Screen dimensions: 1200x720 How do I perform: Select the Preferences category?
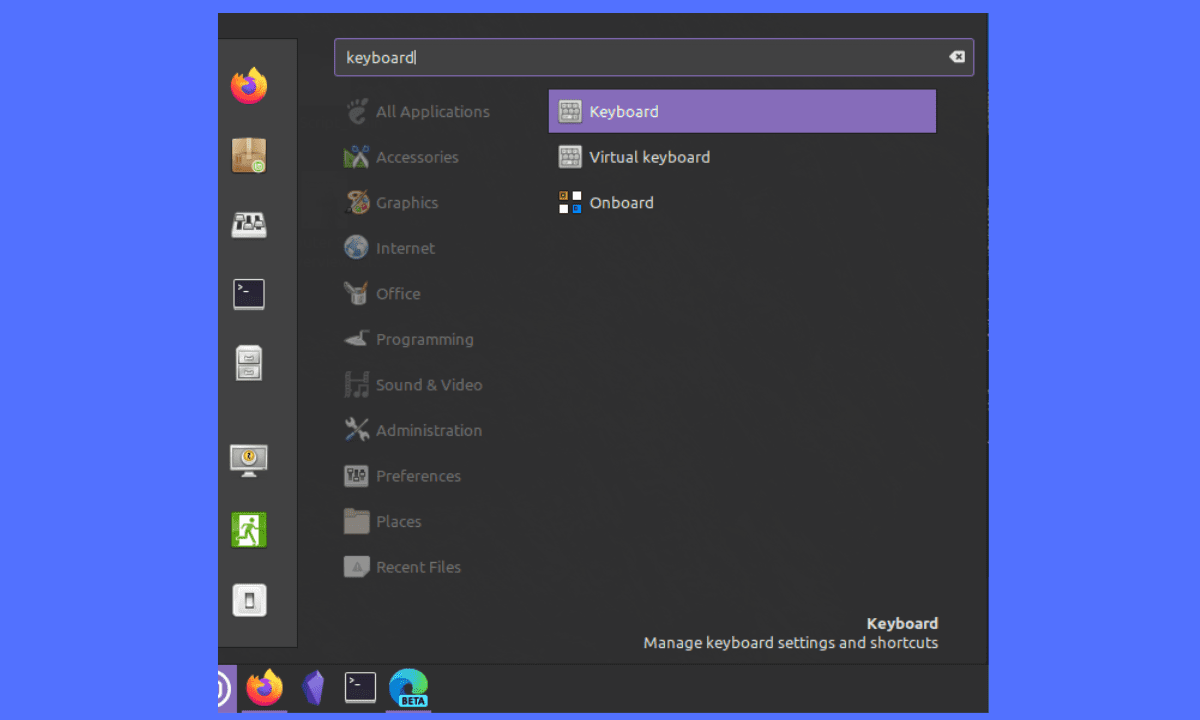418,476
